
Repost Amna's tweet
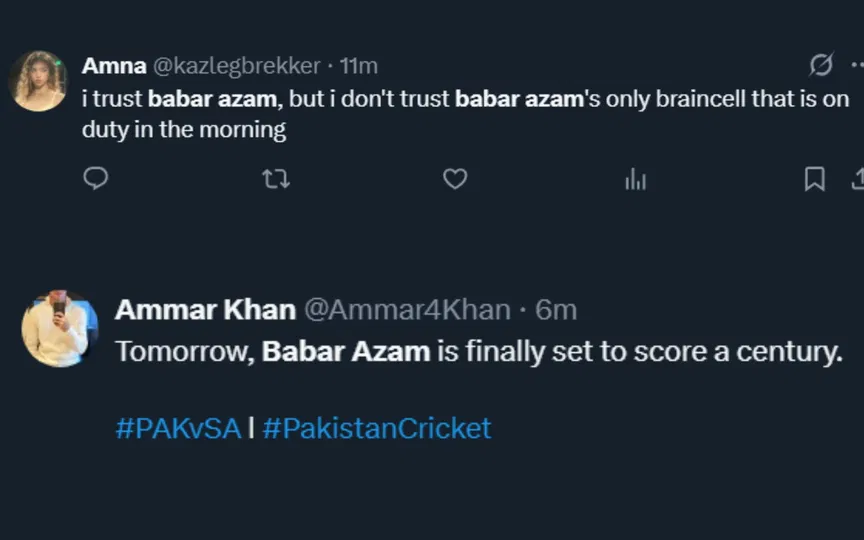(275, 179)
